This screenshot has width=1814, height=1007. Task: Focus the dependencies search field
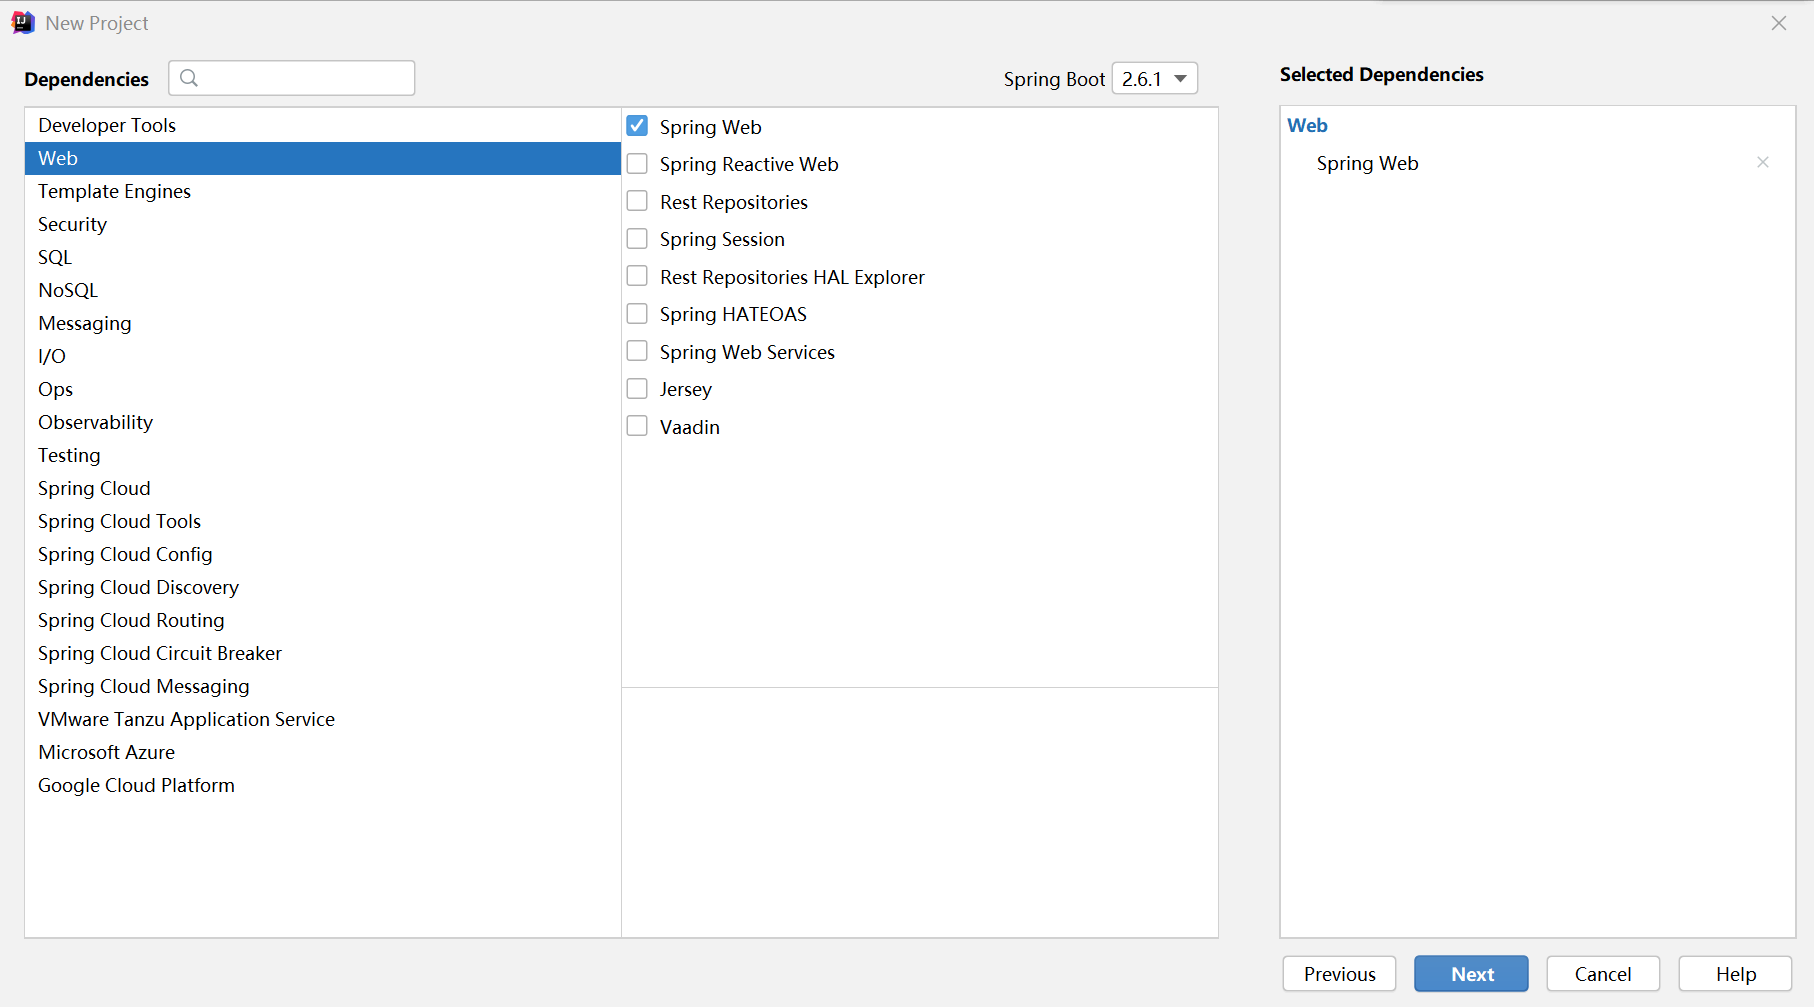pos(292,78)
